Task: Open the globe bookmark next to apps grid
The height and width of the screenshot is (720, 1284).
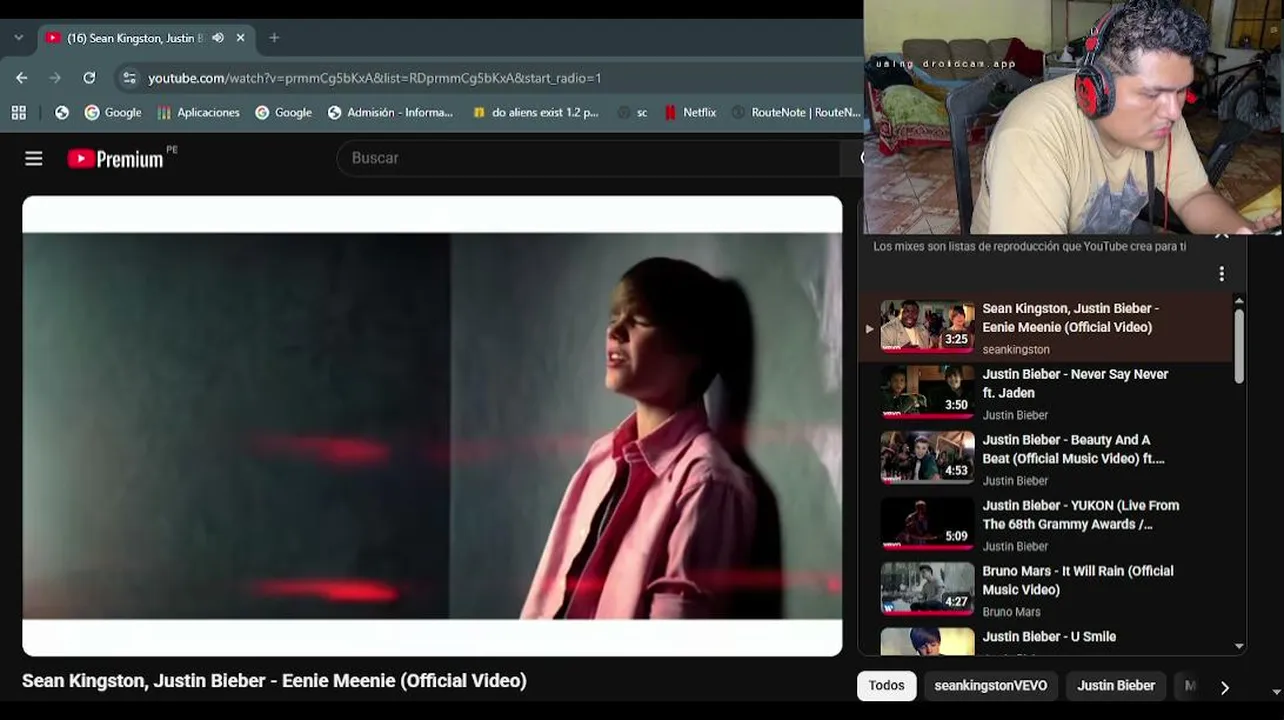Action: point(62,113)
